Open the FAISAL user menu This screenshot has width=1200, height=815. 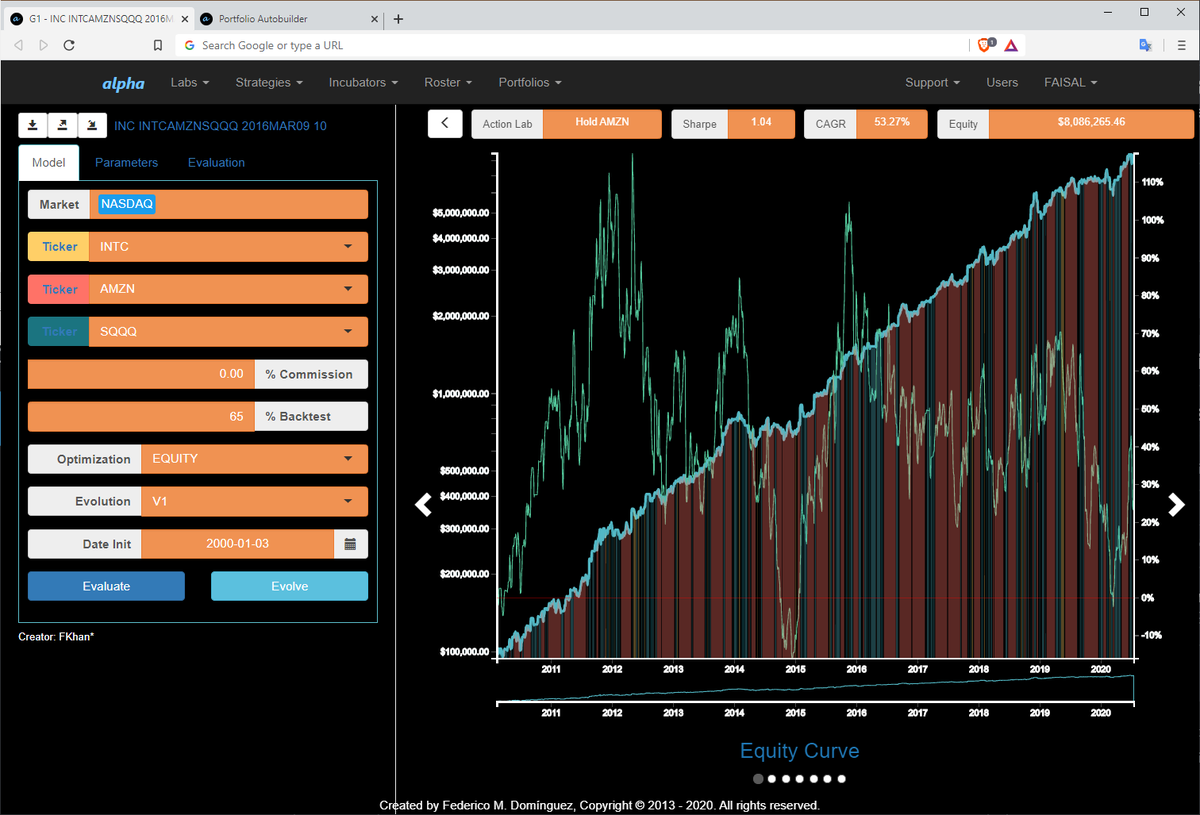tap(1070, 83)
